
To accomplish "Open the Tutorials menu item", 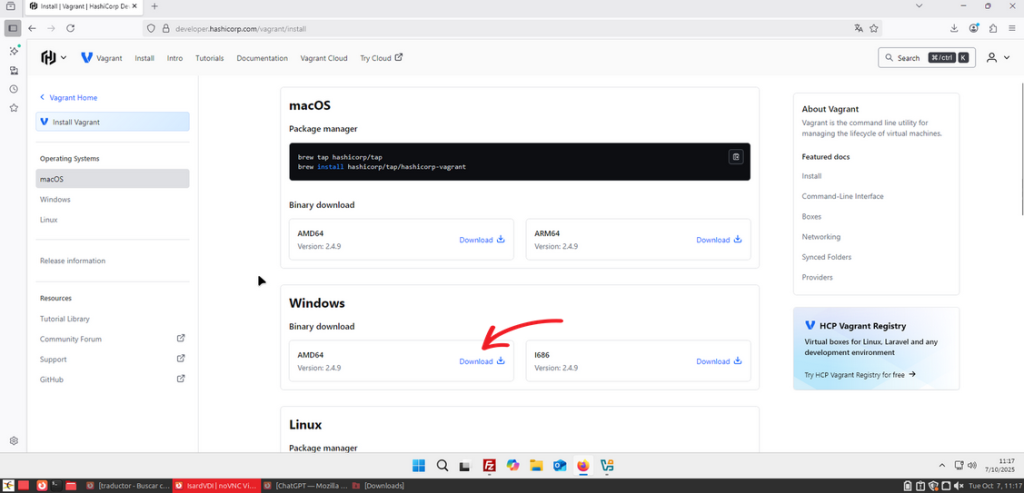I will point(209,58).
